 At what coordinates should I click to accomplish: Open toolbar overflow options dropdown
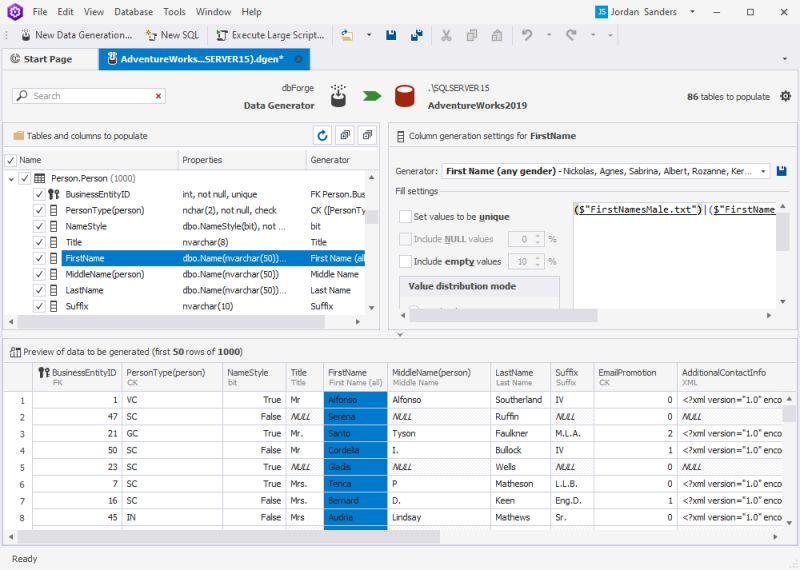[x=610, y=35]
